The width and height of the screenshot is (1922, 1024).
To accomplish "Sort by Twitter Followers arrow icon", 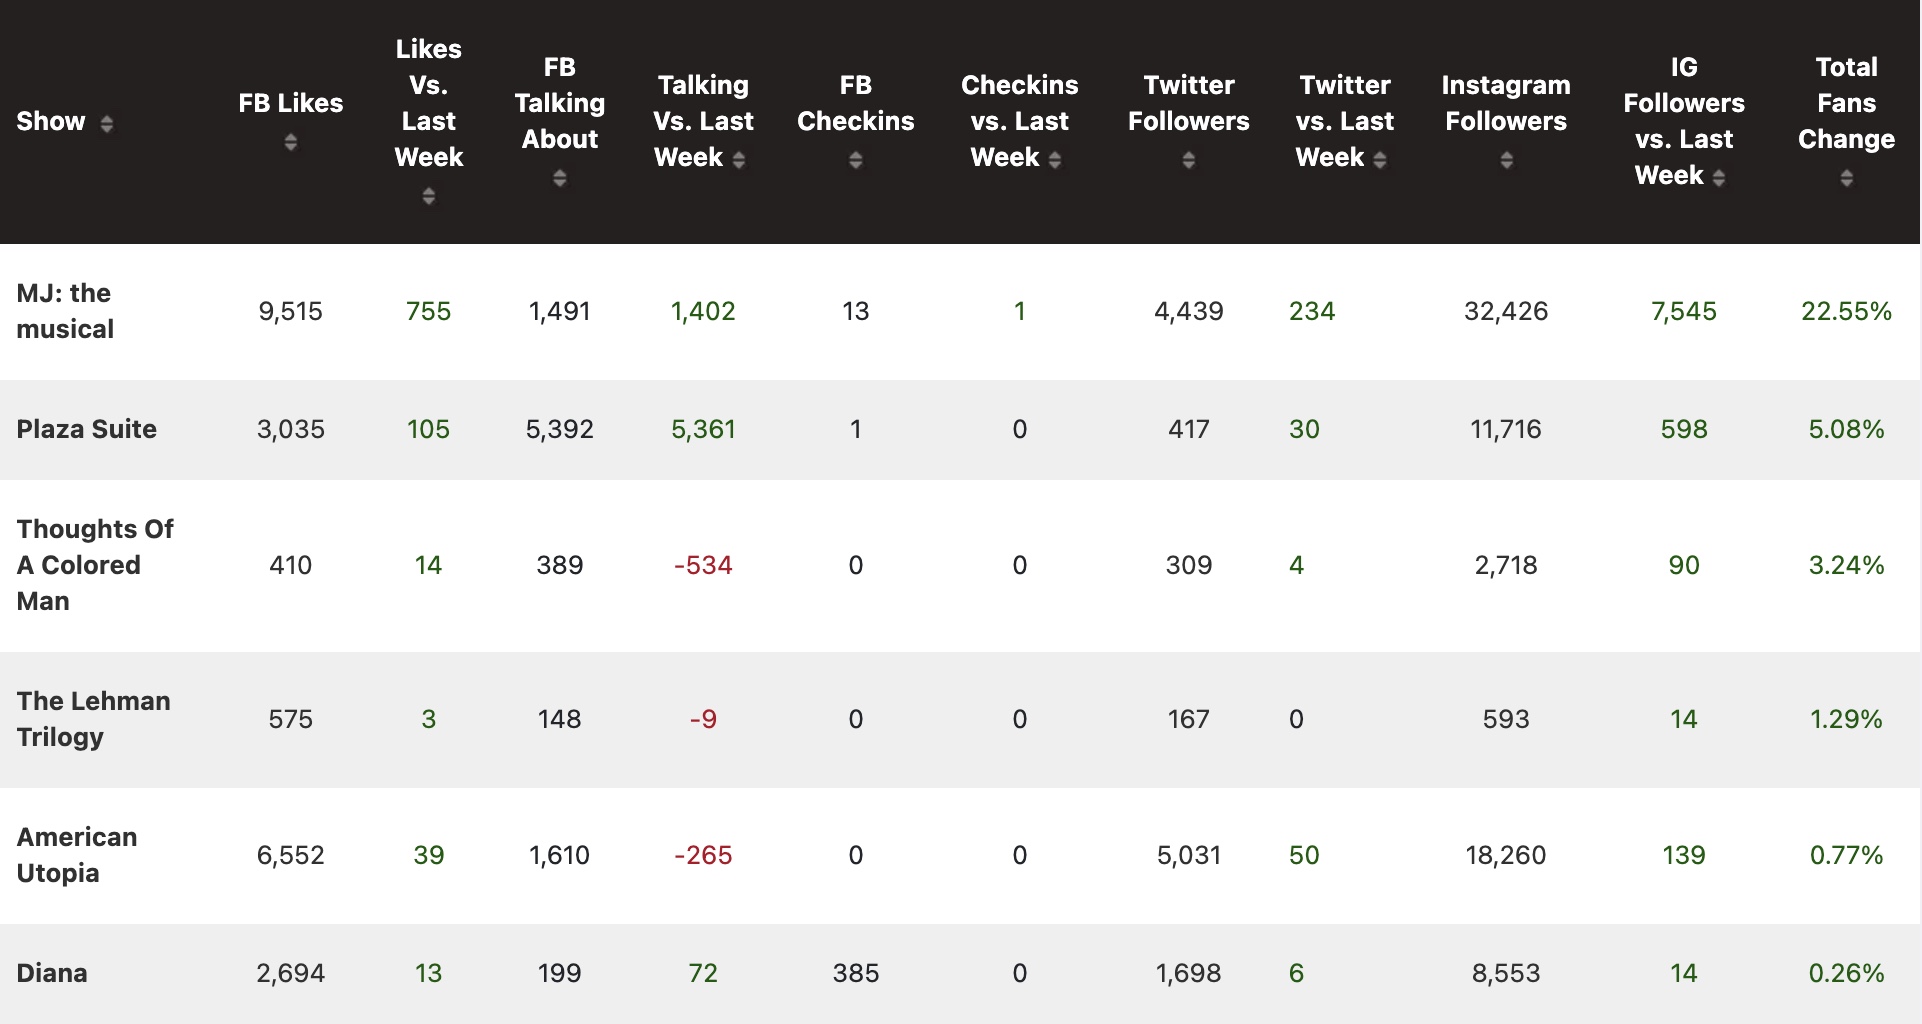I will tap(1189, 160).
